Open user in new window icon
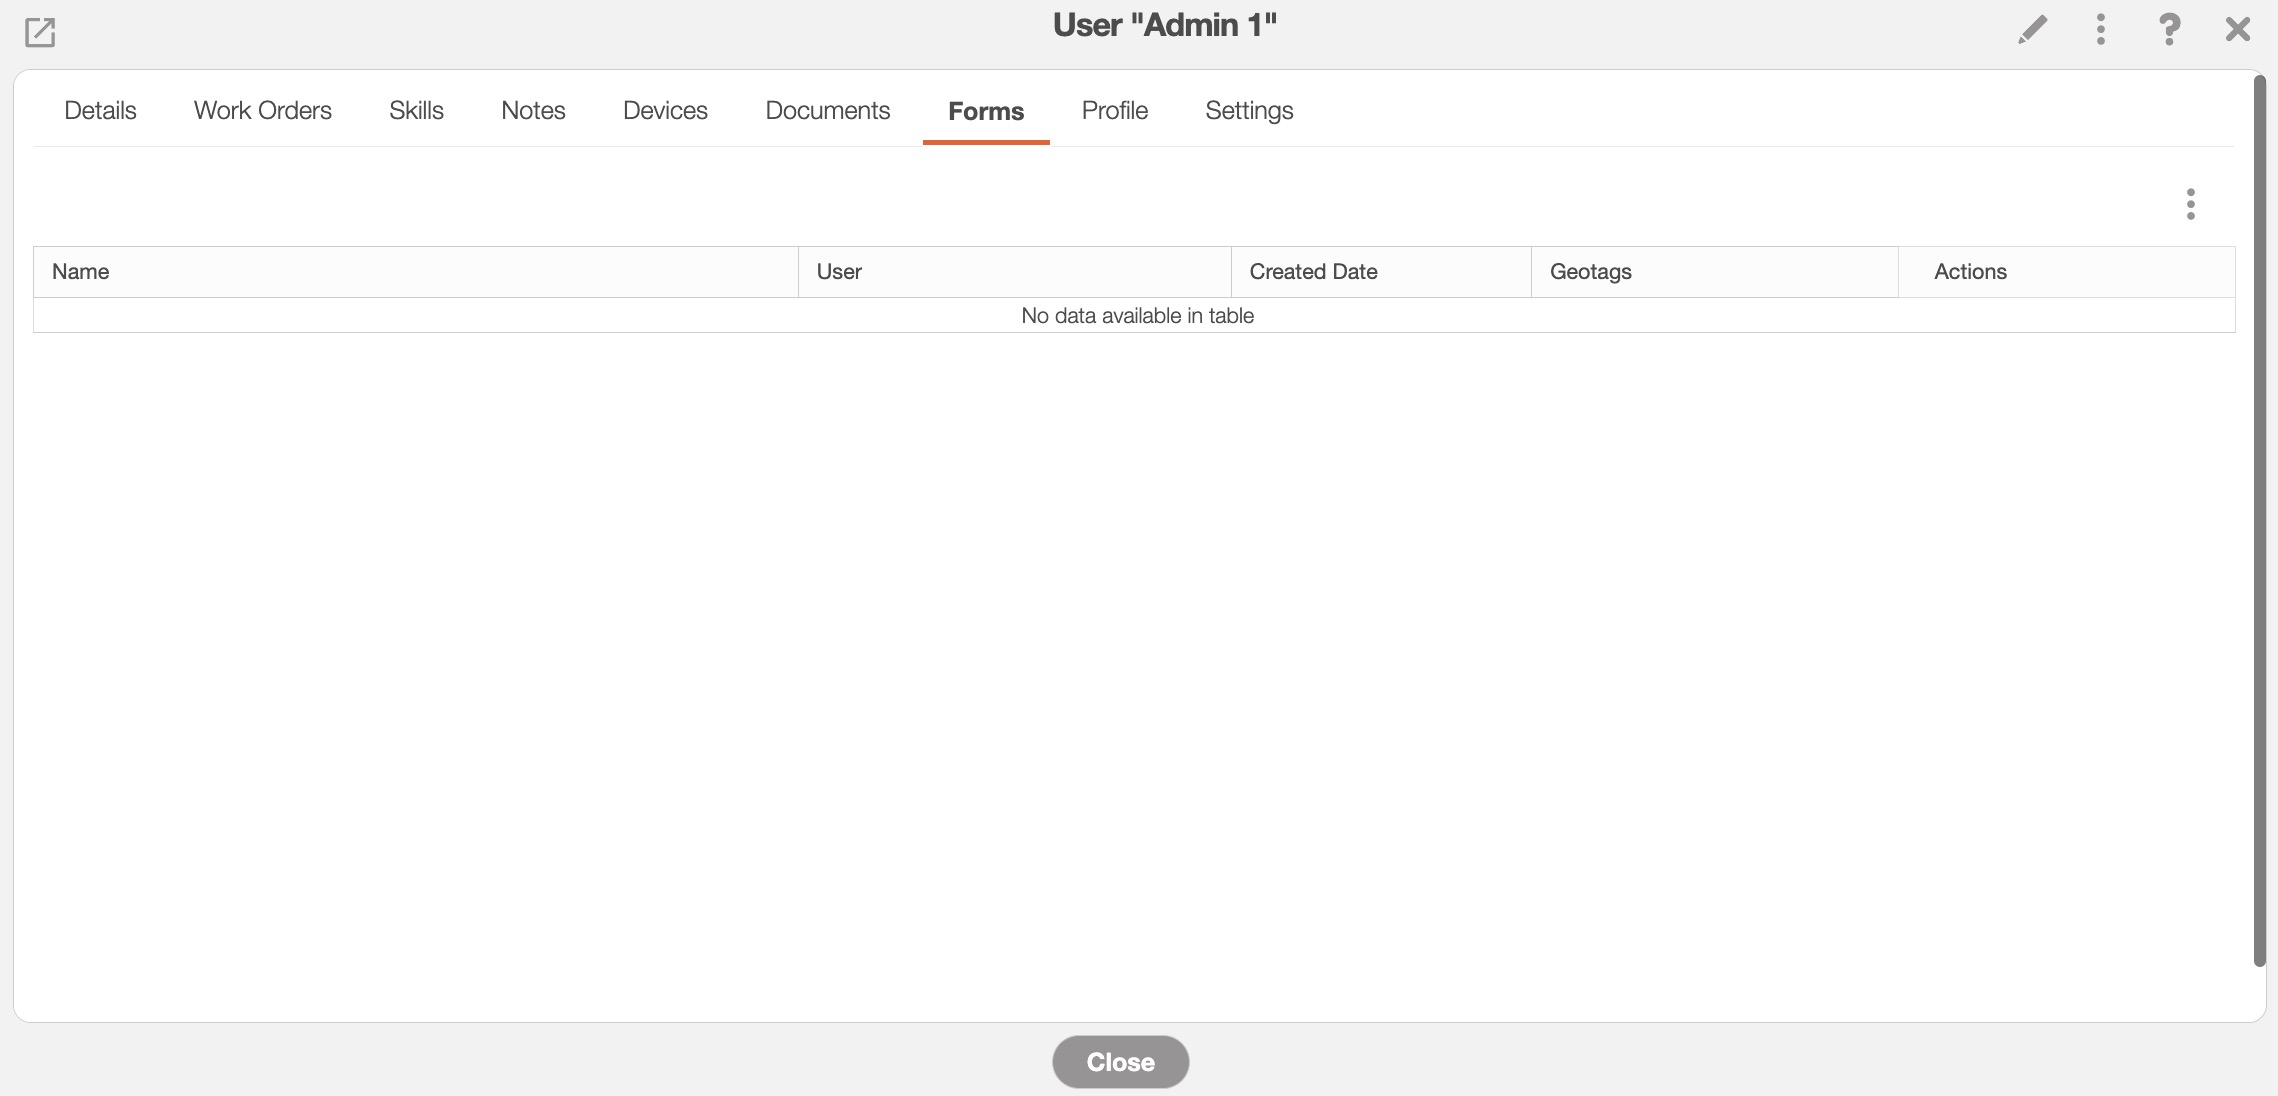 click(40, 32)
